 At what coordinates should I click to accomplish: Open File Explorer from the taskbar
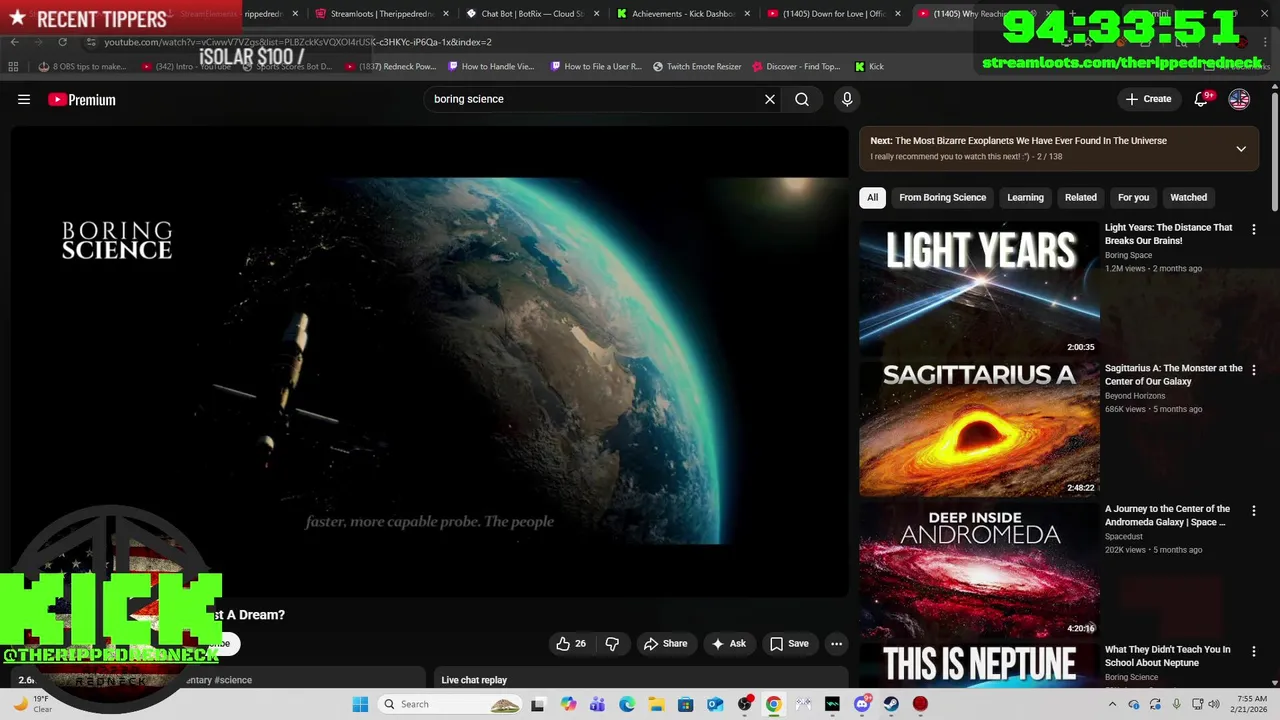(656, 704)
